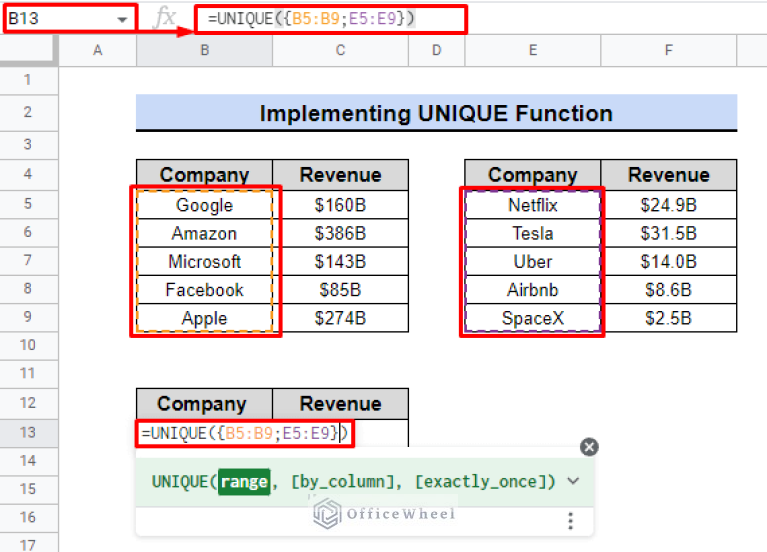This screenshot has width=767, height=552.
Task: Close the UNIQUE formula help popup
Action: tap(589, 447)
